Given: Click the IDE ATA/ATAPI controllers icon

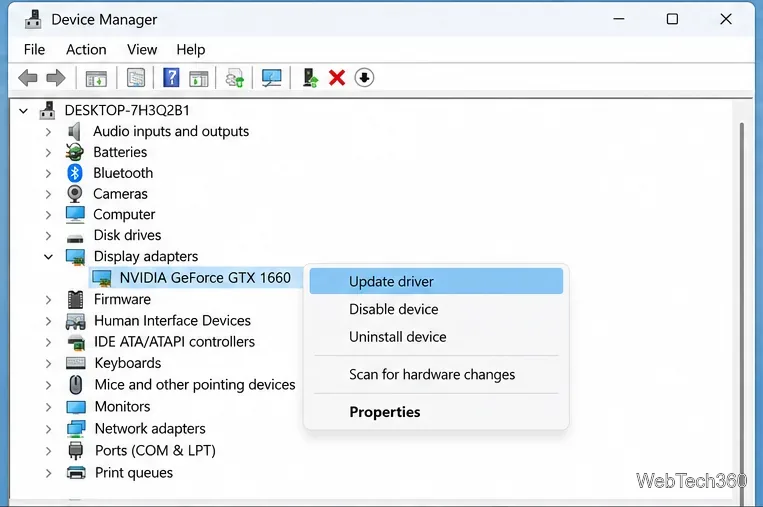Looking at the screenshot, I should [x=76, y=342].
